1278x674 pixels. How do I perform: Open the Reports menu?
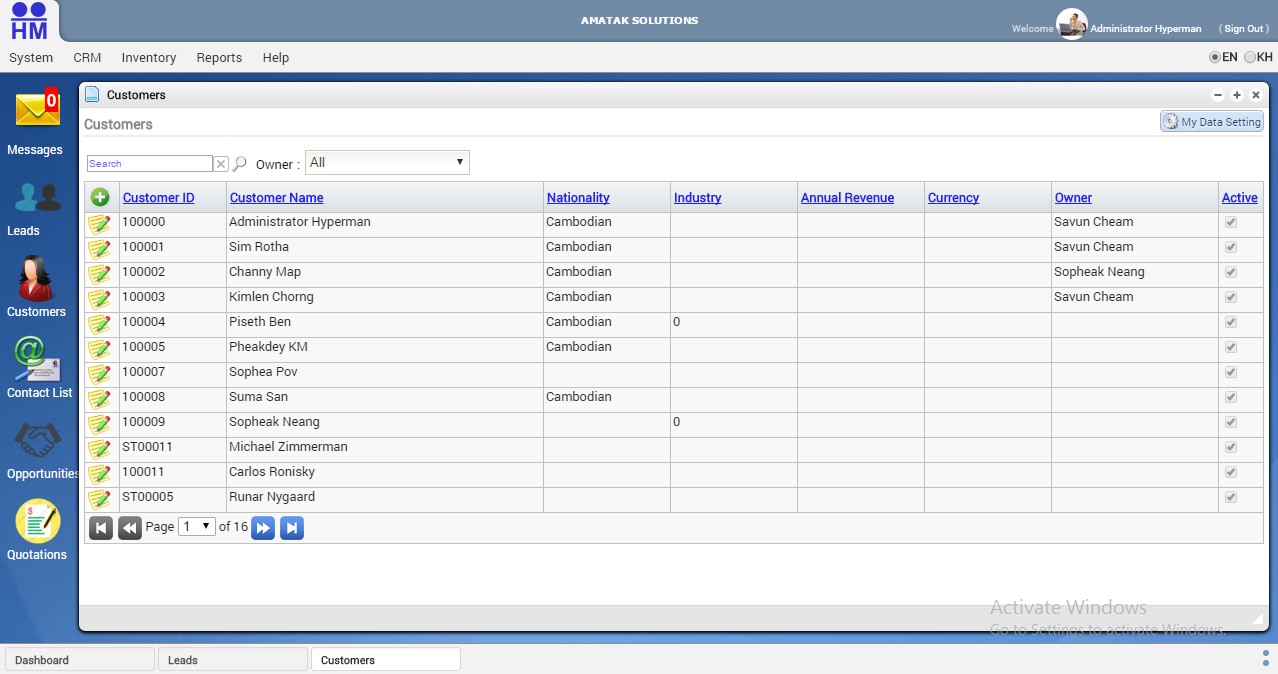pos(219,58)
